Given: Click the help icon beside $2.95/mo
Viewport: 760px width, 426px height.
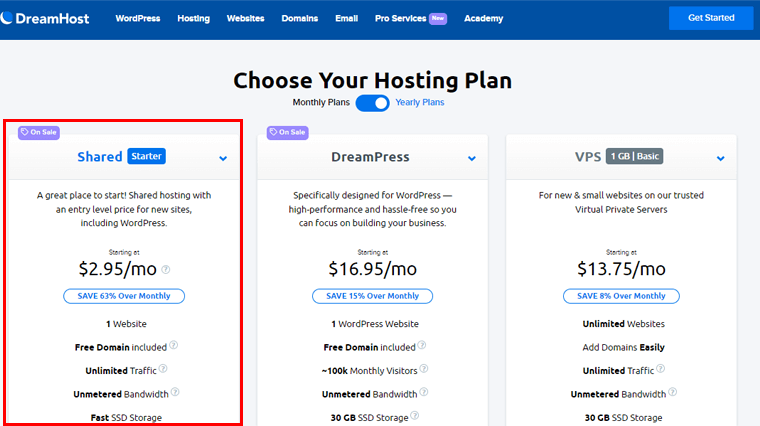Looking at the screenshot, I should (166, 269).
